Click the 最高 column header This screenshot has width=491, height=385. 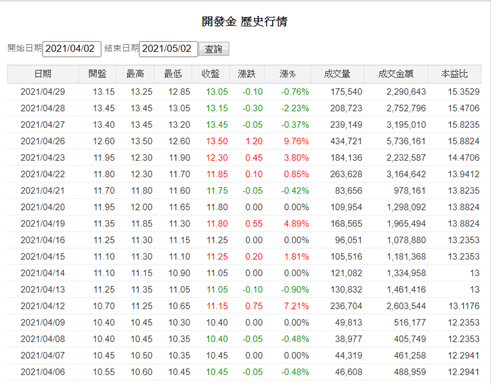(135, 74)
